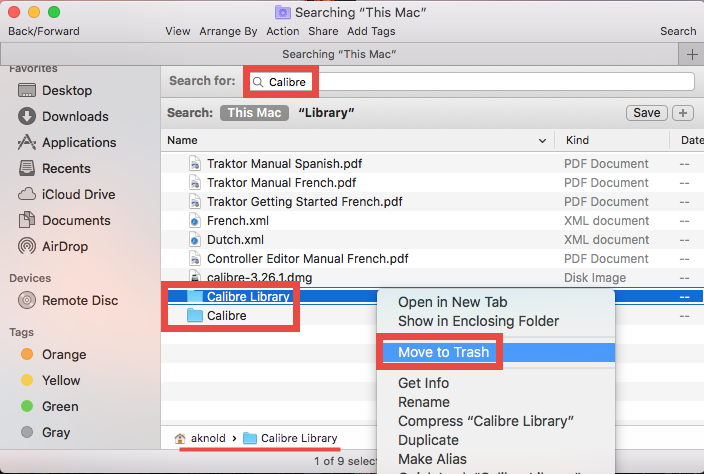Open the Action toolbar menu
The image size is (704, 474).
[x=282, y=31]
